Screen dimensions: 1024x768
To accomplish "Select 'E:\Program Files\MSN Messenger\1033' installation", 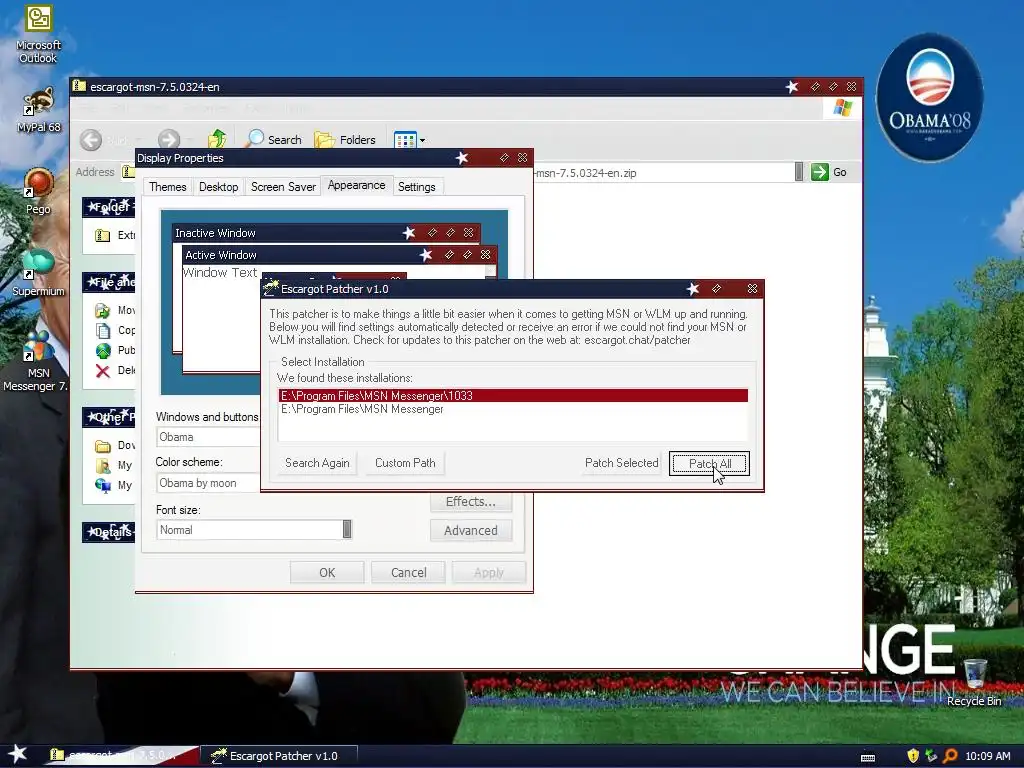I will point(513,396).
